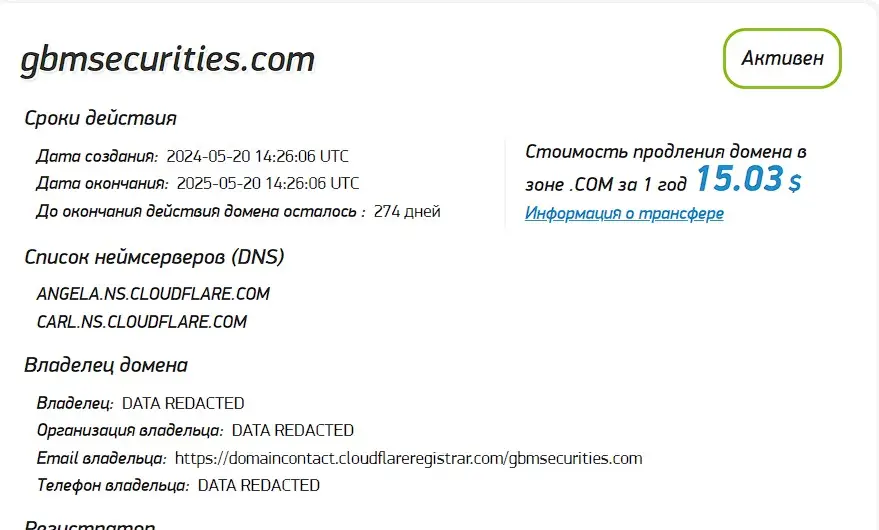Click the "Стоимость продления домена" text

pos(665,152)
